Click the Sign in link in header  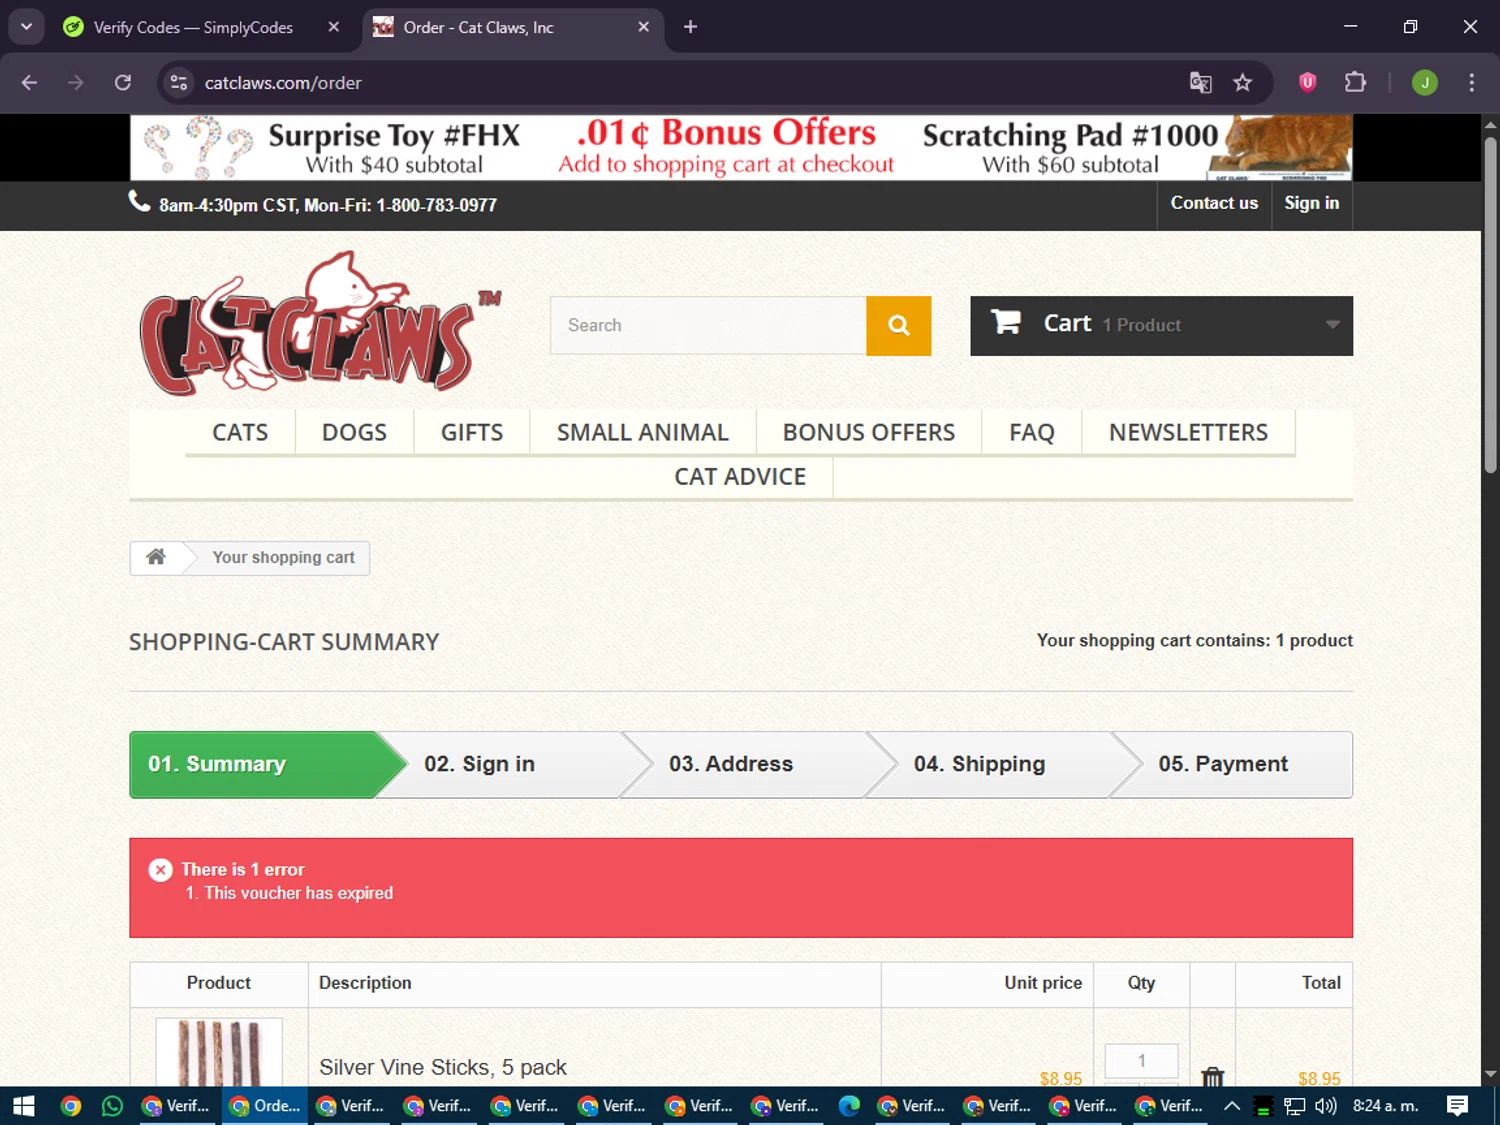[1311, 203]
